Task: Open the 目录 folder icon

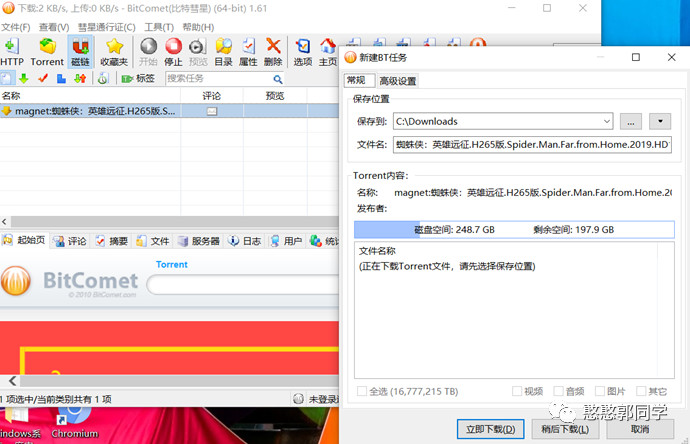Action: pos(224,52)
